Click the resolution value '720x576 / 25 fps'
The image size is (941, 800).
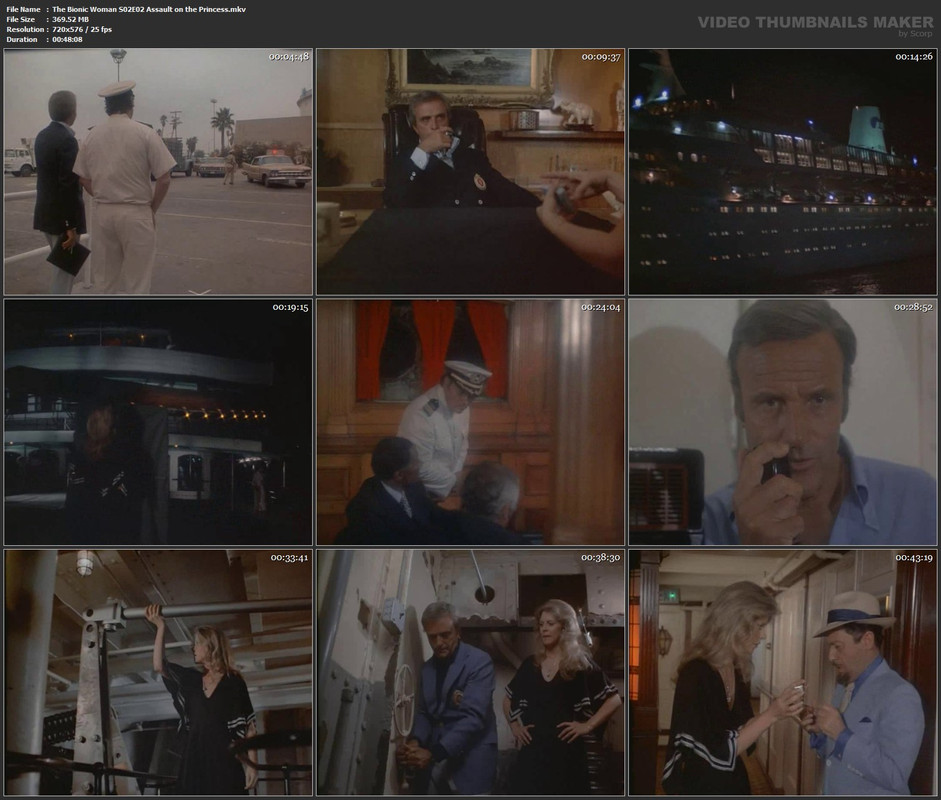[82, 29]
